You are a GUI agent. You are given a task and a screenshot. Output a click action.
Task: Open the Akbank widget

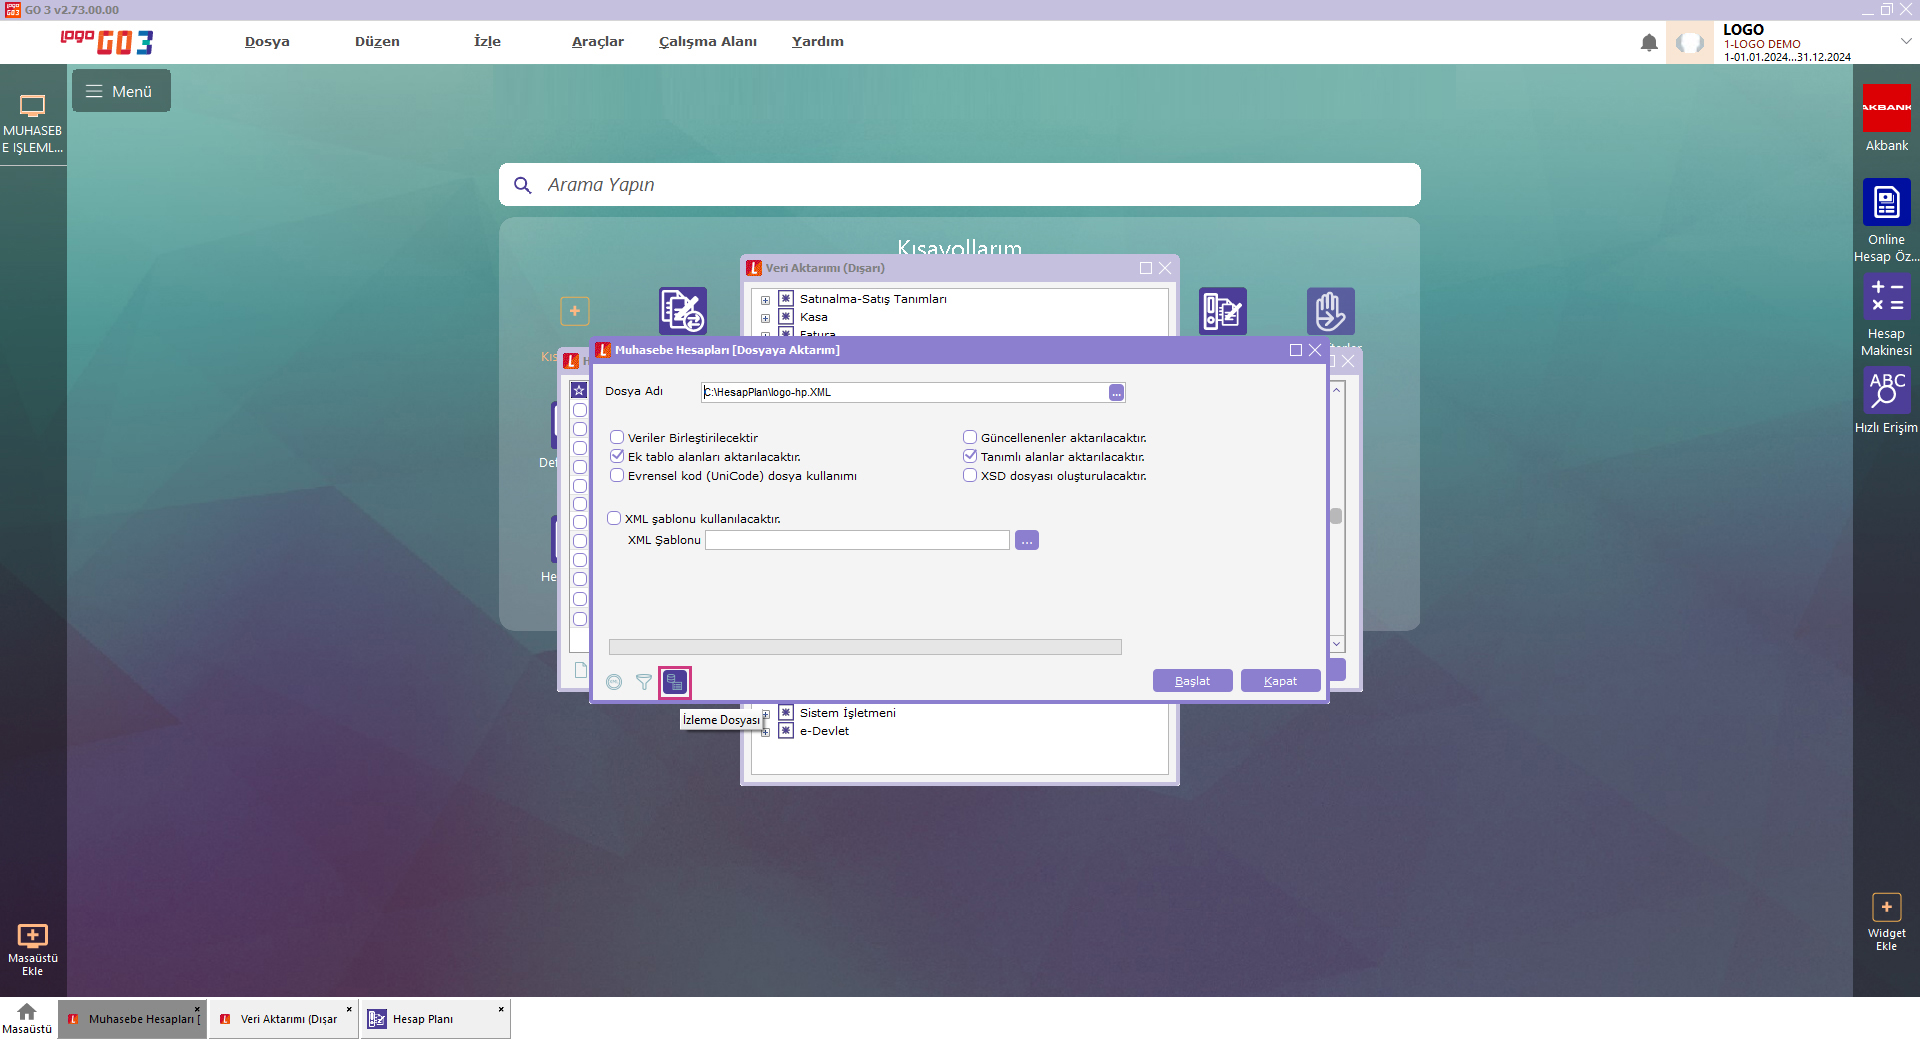point(1886,108)
